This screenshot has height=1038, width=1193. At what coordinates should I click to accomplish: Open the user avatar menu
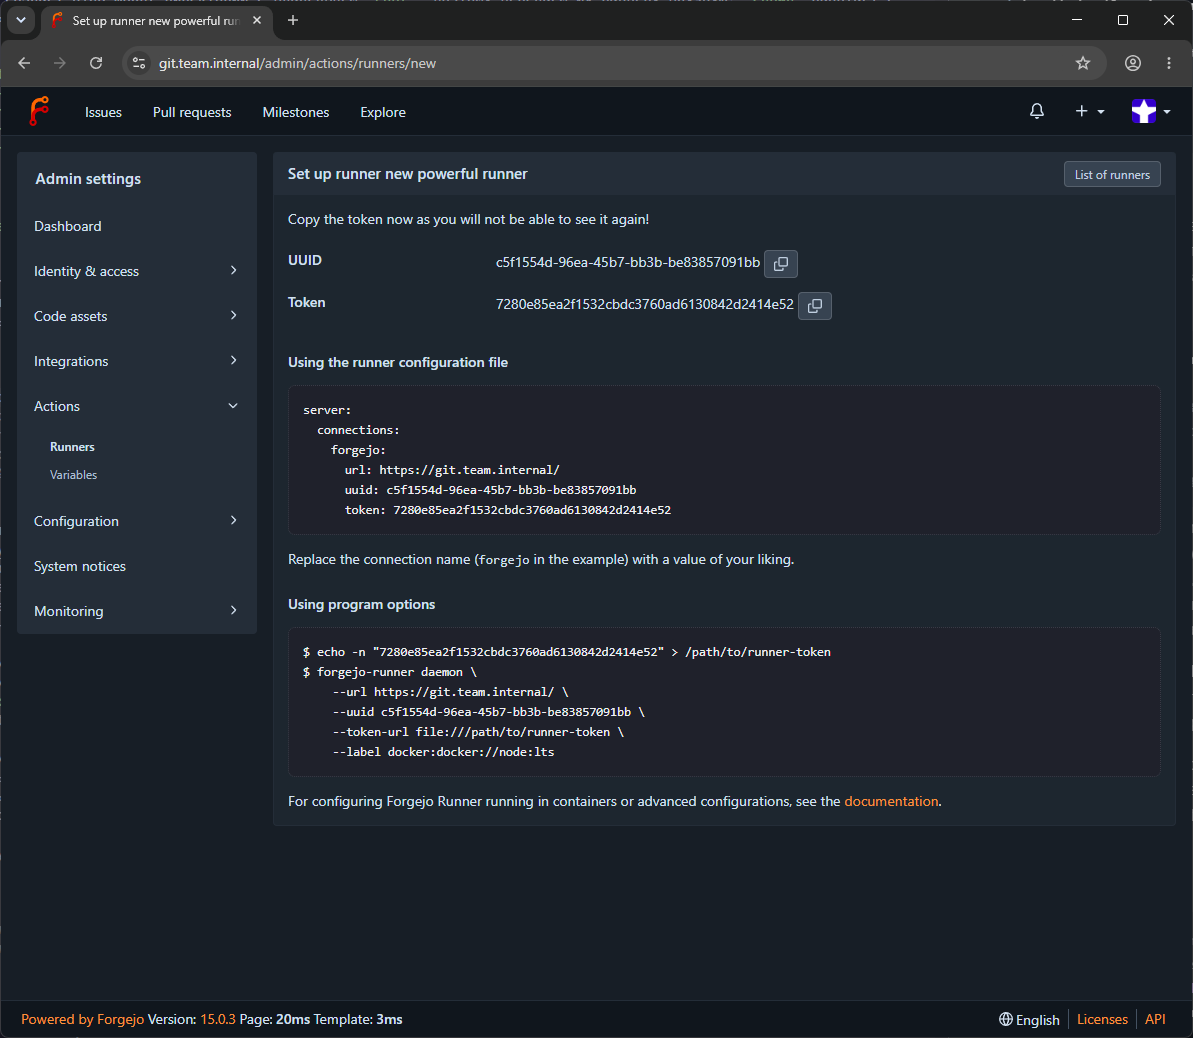(x=1150, y=111)
